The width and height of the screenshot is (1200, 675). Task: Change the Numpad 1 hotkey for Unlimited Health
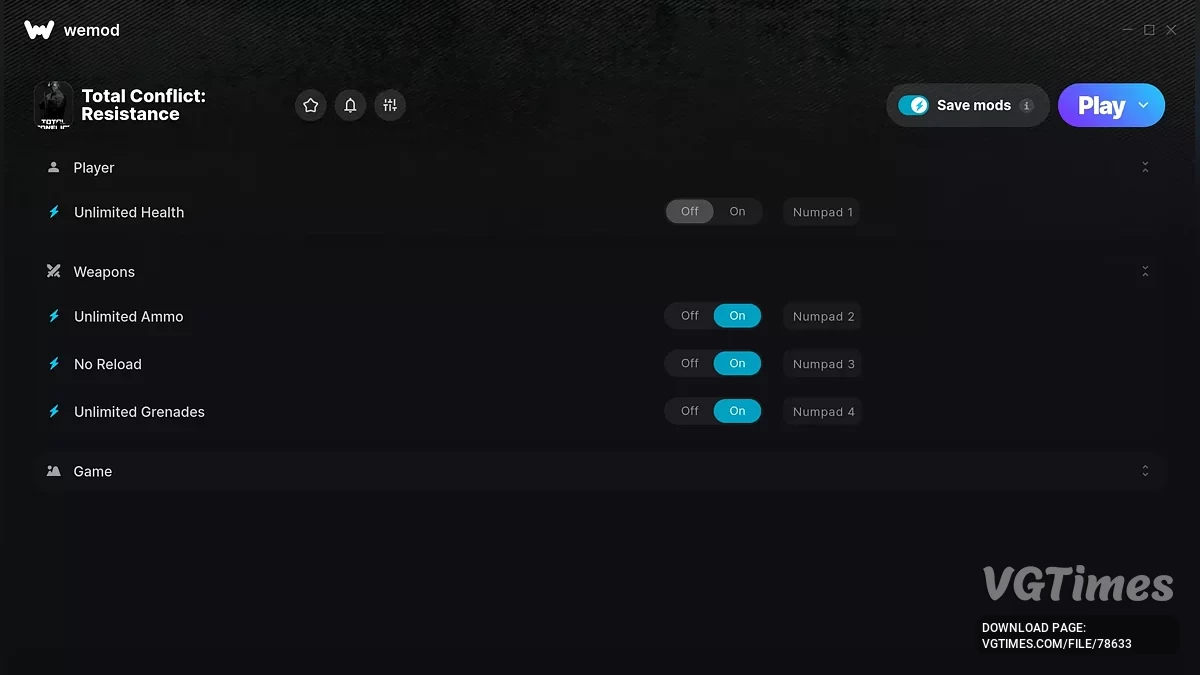pyautogui.click(x=822, y=212)
